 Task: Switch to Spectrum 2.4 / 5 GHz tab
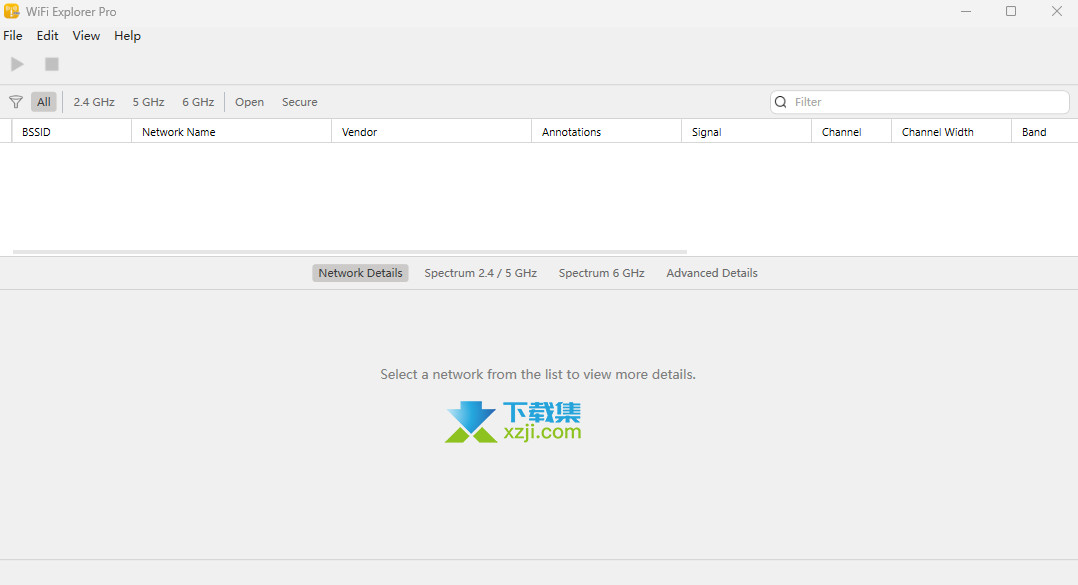(x=480, y=273)
